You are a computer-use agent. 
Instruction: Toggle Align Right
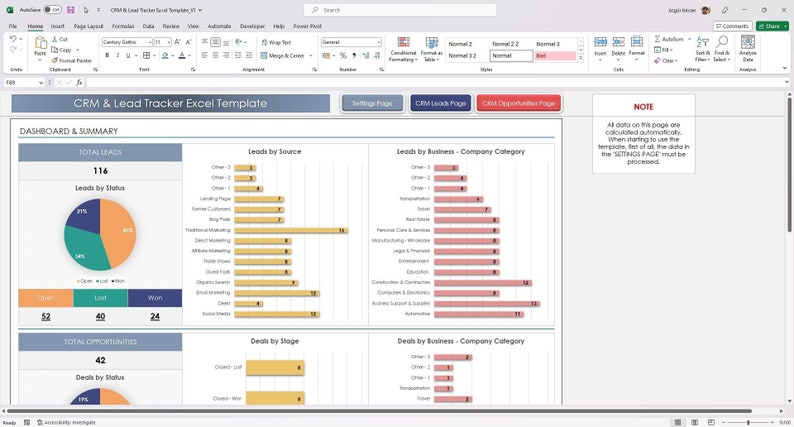pos(226,55)
